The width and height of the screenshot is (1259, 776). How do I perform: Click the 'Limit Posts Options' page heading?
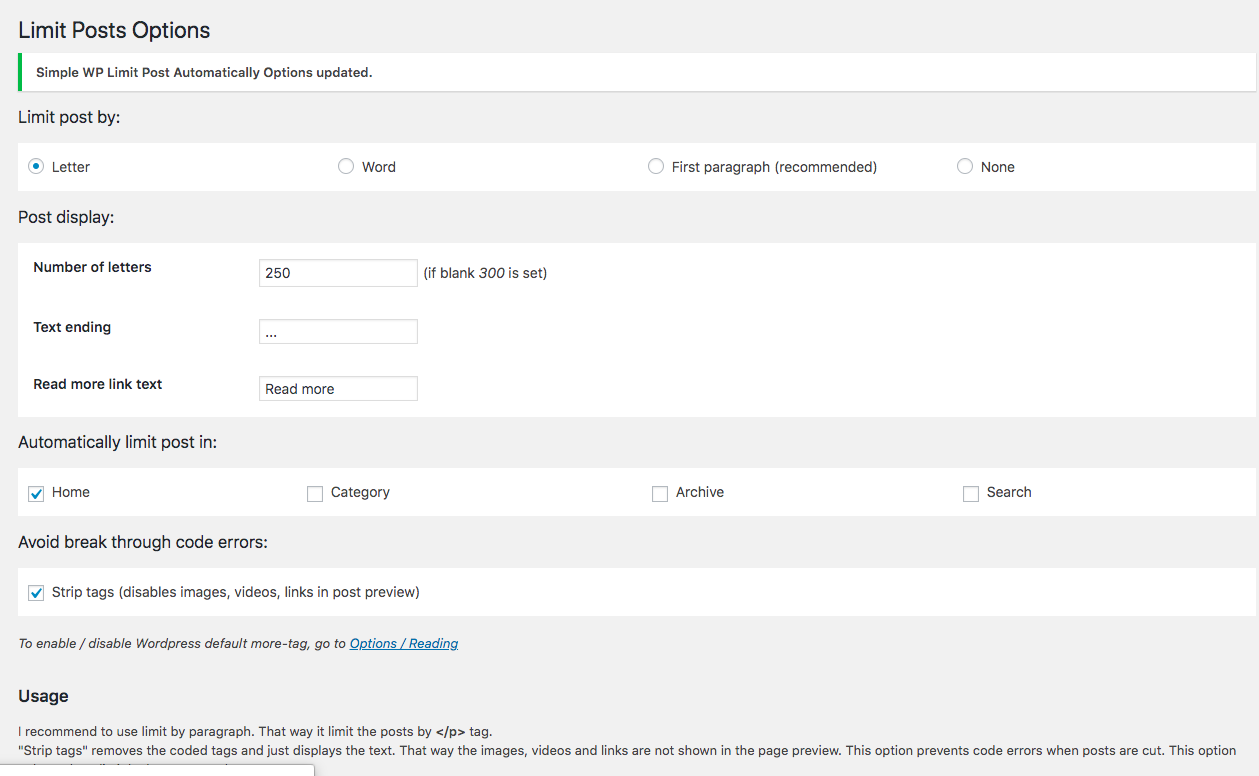[114, 30]
